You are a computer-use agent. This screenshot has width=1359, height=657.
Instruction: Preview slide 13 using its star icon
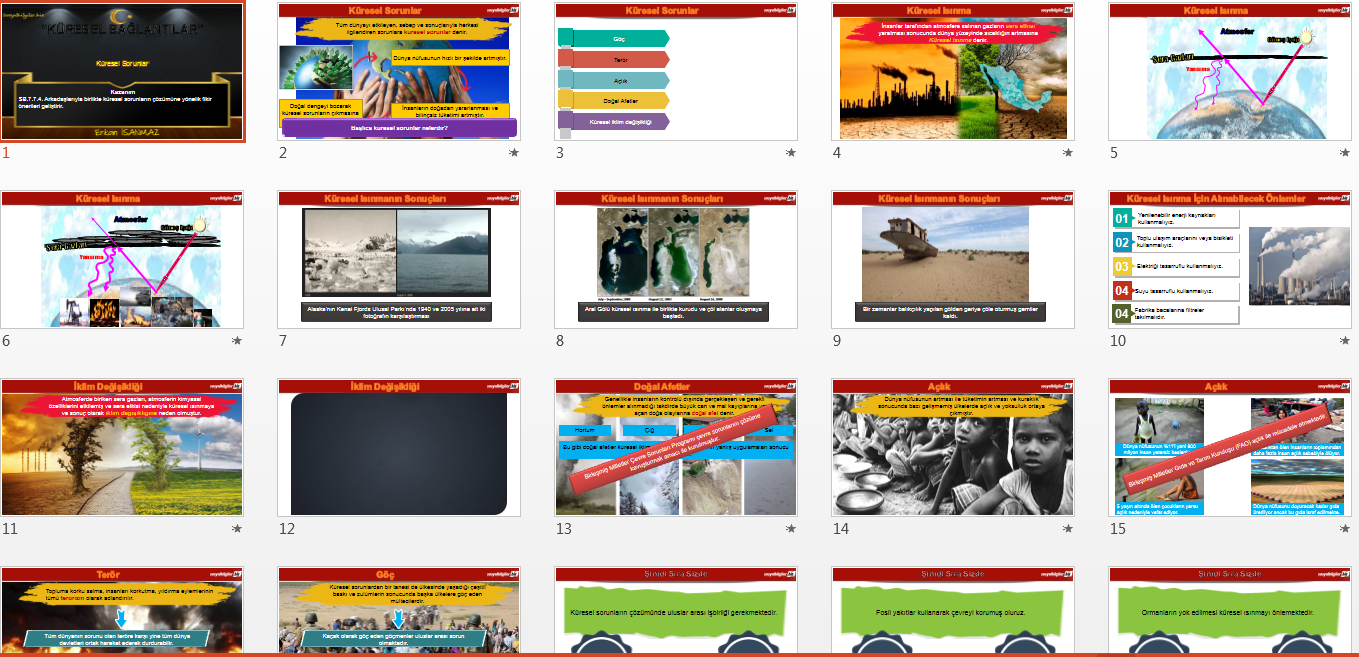[x=791, y=529]
